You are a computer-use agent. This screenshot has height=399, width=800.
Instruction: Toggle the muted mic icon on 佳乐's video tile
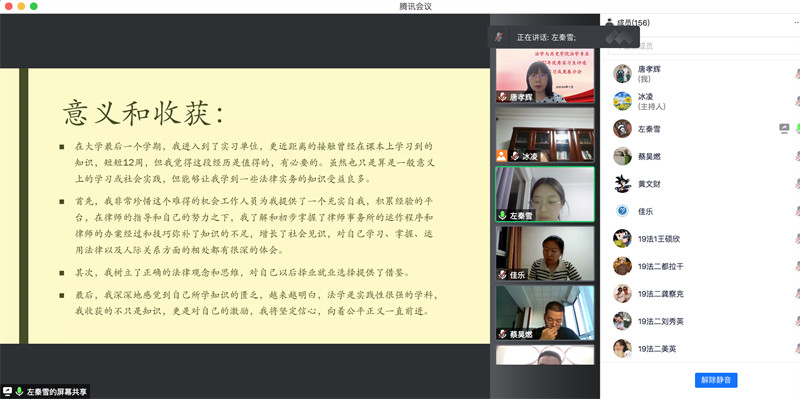pos(503,275)
